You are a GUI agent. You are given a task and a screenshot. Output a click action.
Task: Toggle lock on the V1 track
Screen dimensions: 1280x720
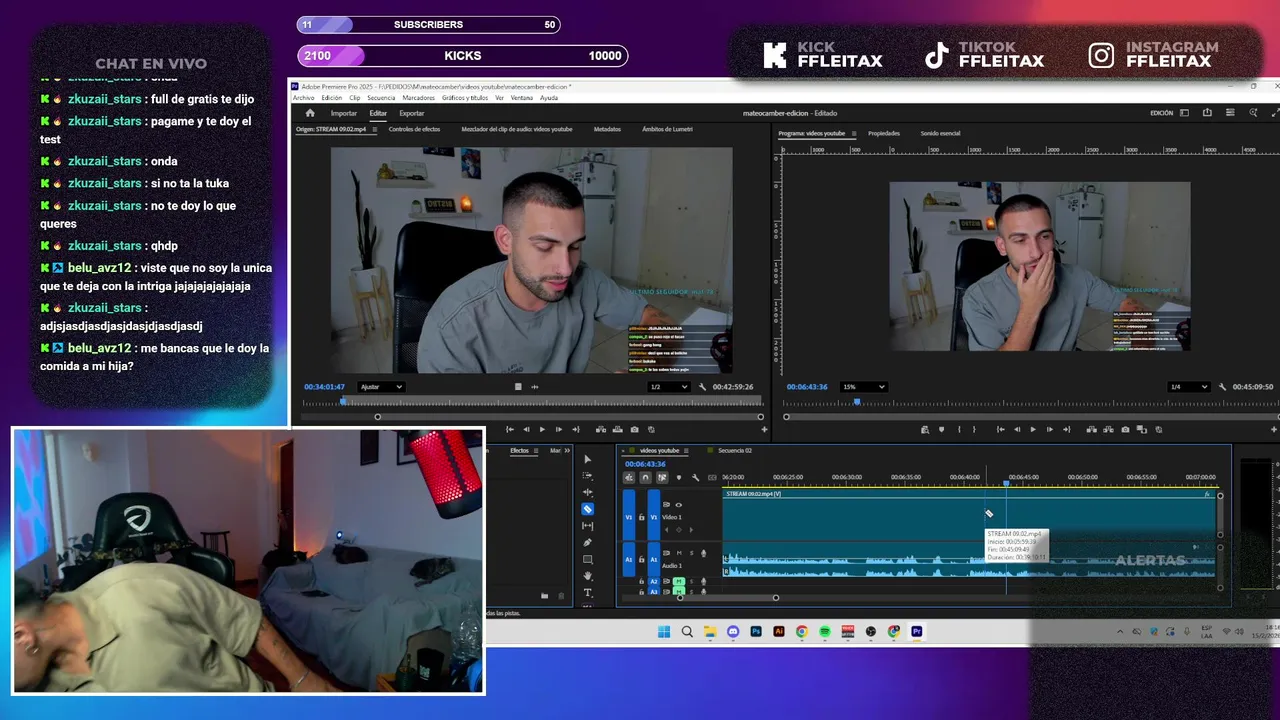[642, 517]
